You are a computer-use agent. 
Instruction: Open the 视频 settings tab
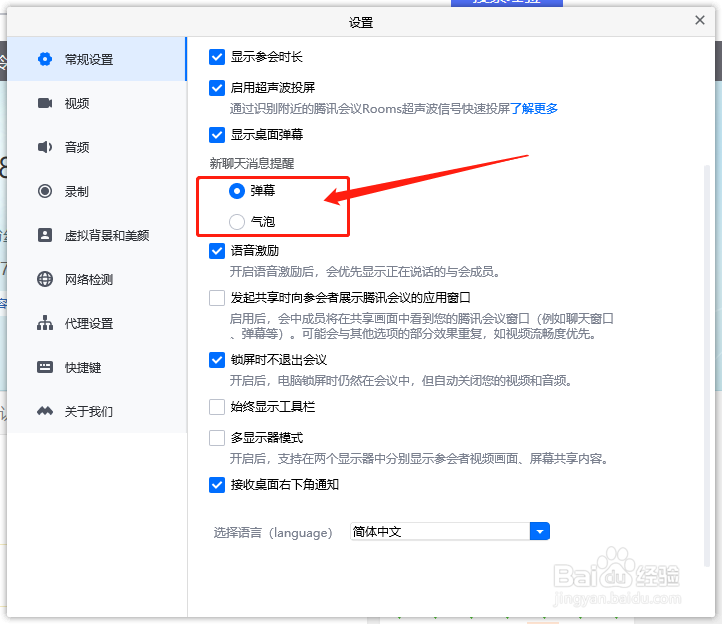97,103
